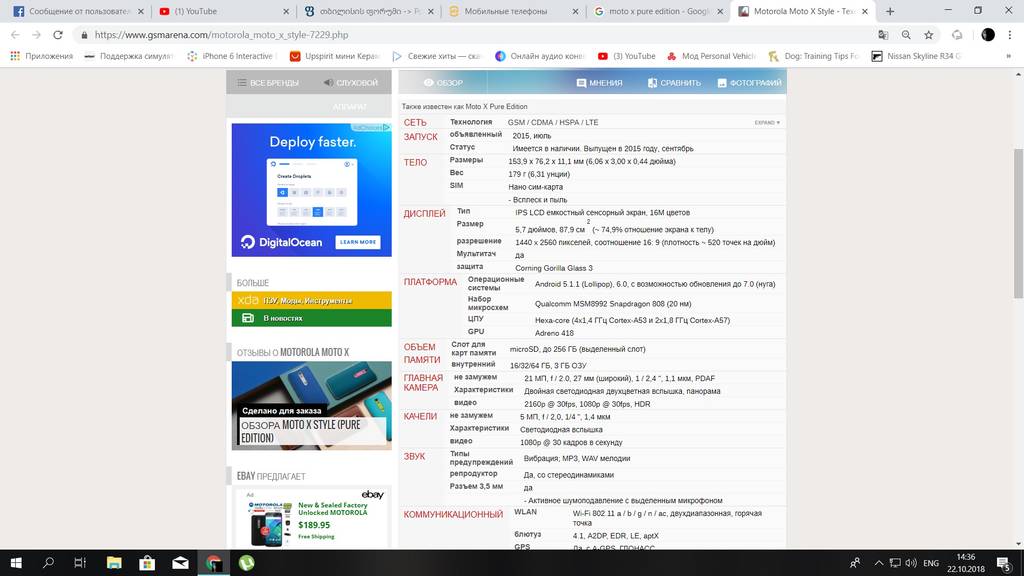Screen dimensions: 1024x576
Task: Click Corning Gorilla Glass 3 text
Action: click(554, 268)
